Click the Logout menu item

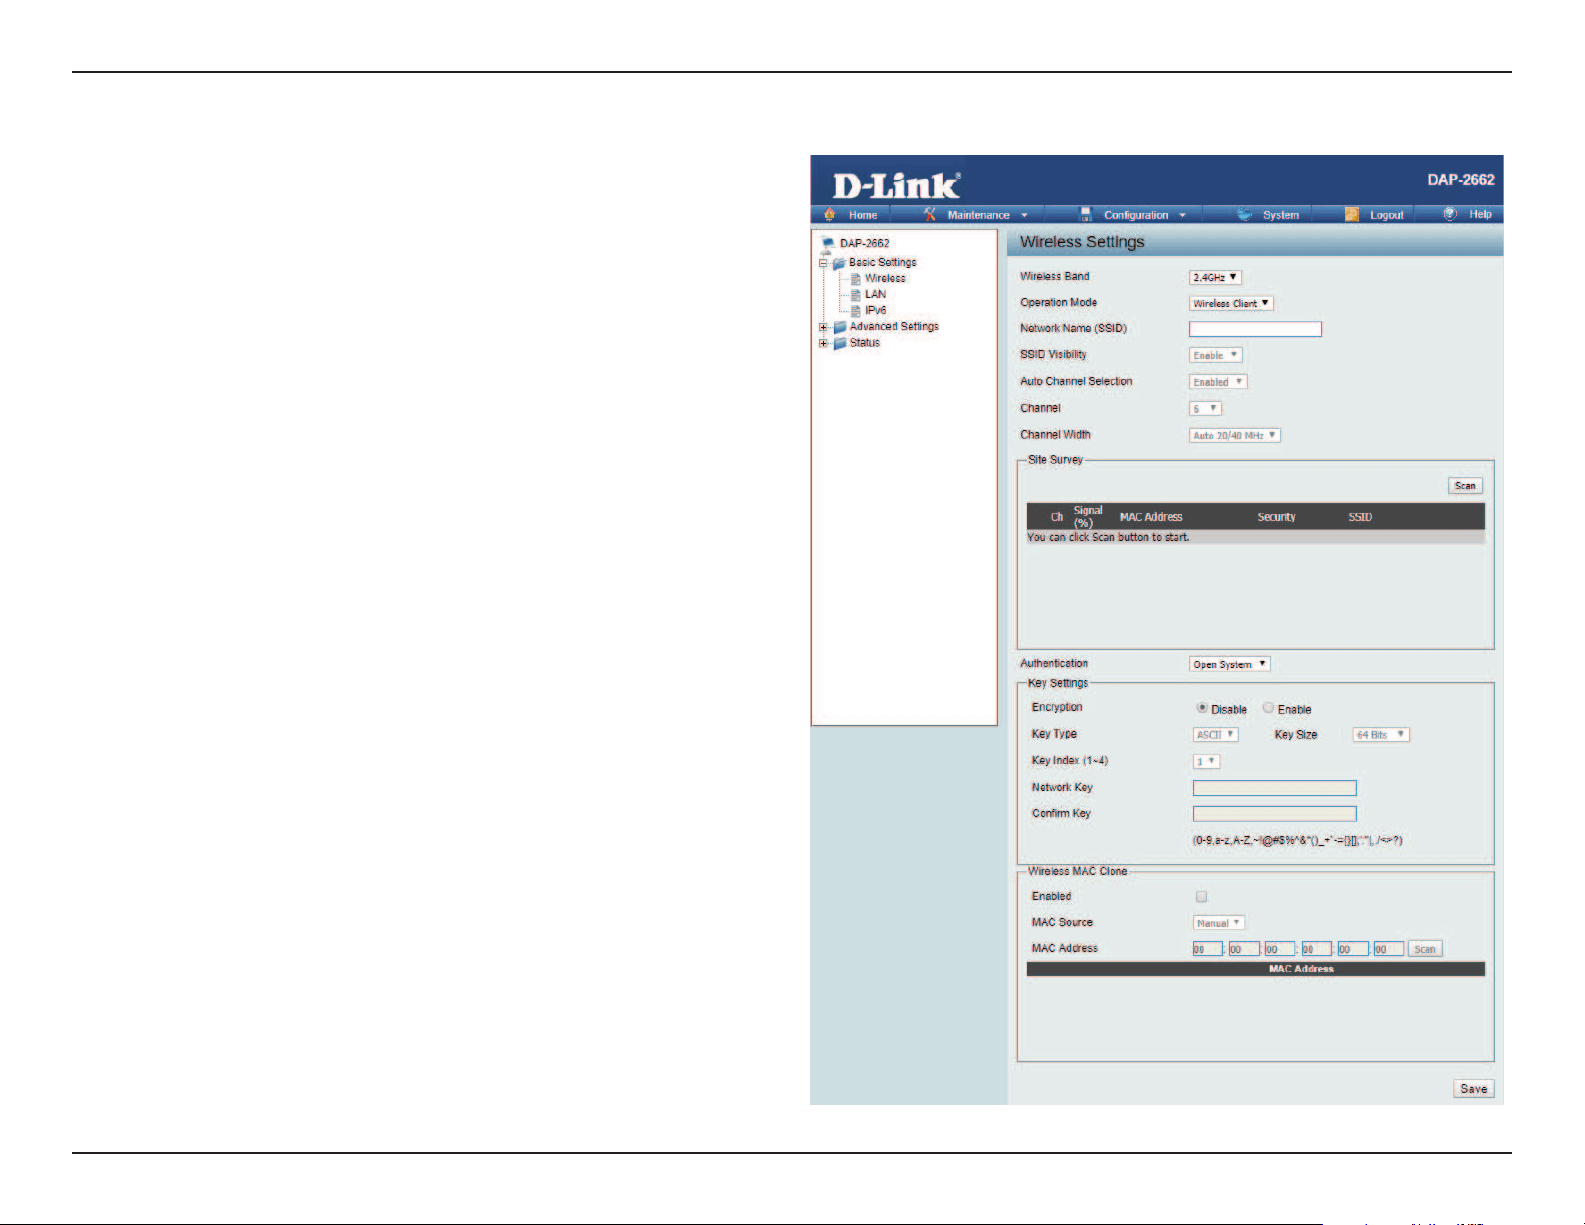[x=1387, y=215]
